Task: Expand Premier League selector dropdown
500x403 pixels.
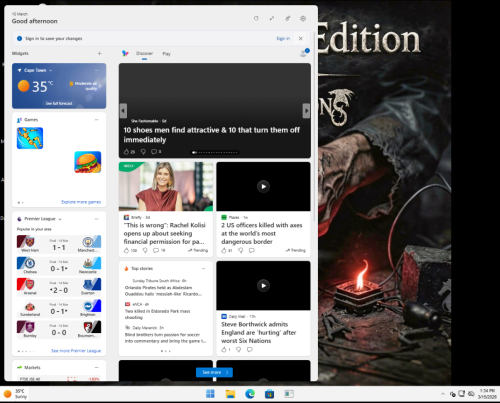Action: 60,219
